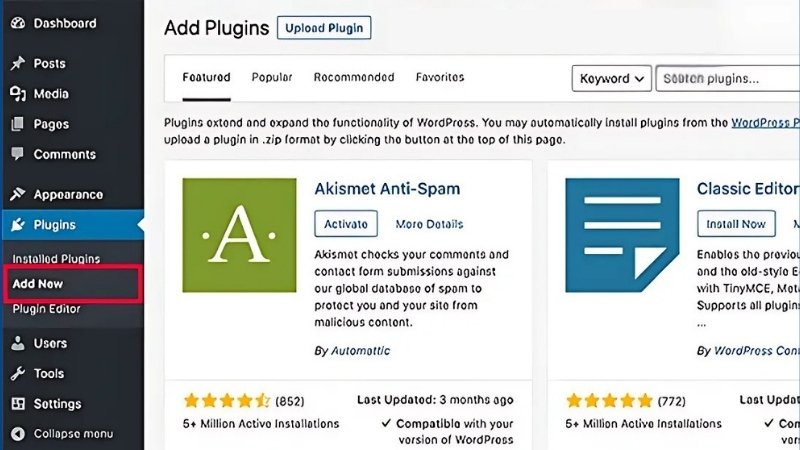
Task: Click the Appearance paintbrush icon
Action: click(17, 195)
